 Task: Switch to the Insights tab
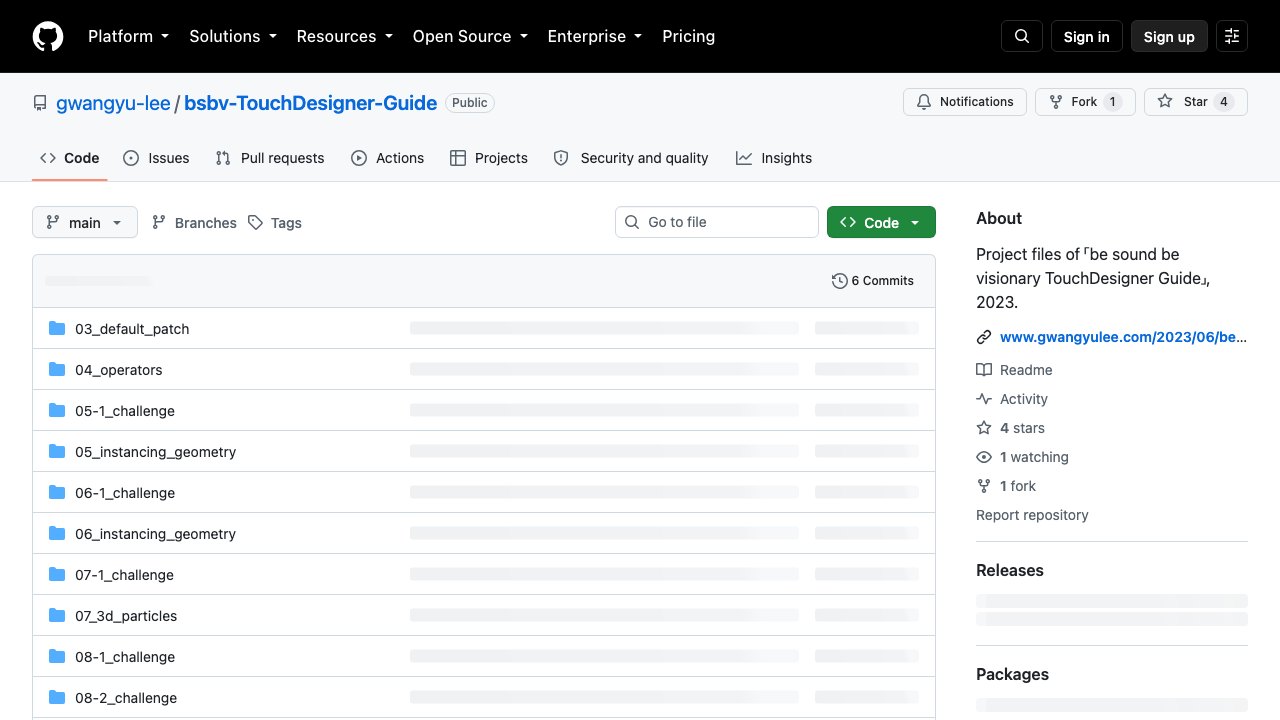(774, 158)
